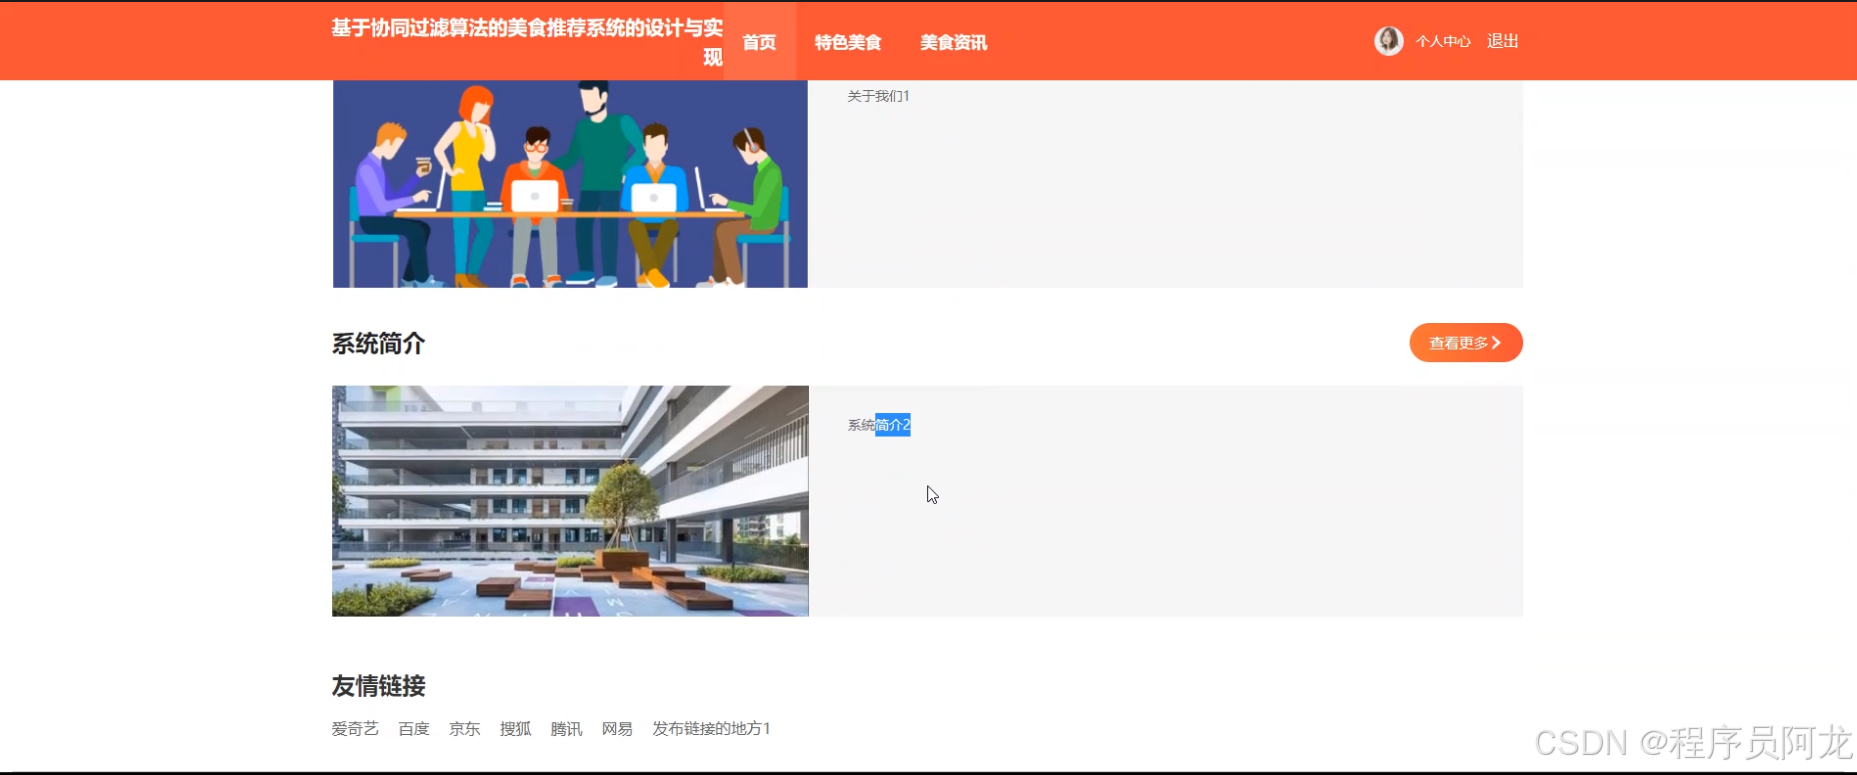This screenshot has height=775, width=1857.
Task: Open 个人中心 link
Action: point(1443,41)
